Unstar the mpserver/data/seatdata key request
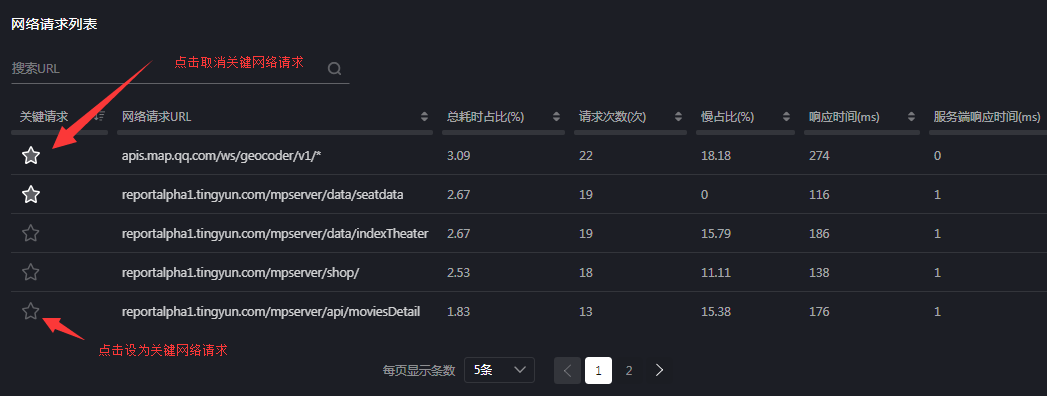Screen dimensions: 1047x396 point(31,195)
